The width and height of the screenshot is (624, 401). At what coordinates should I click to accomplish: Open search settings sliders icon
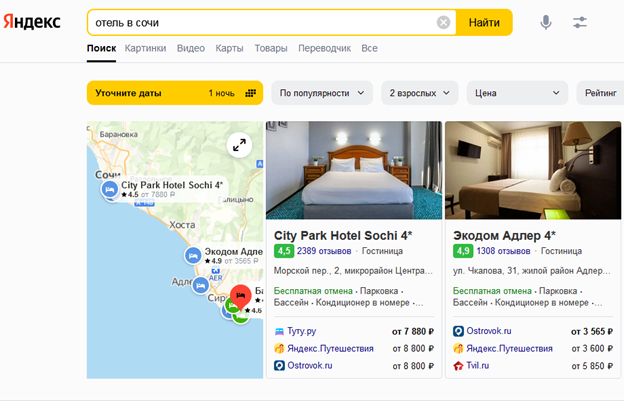pyautogui.click(x=580, y=22)
